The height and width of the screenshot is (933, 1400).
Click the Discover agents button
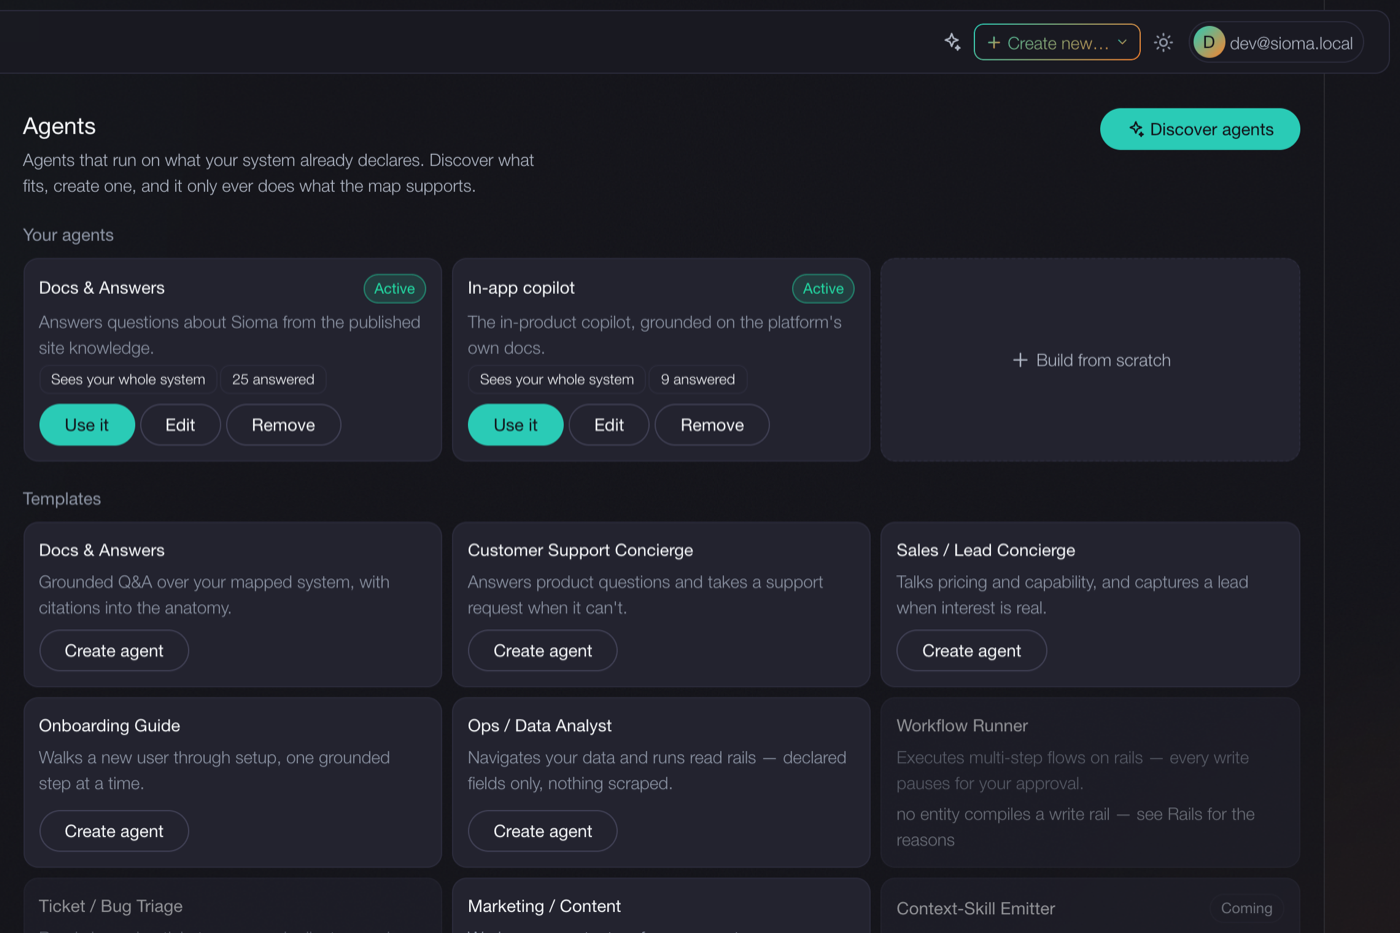pyautogui.click(x=1200, y=129)
